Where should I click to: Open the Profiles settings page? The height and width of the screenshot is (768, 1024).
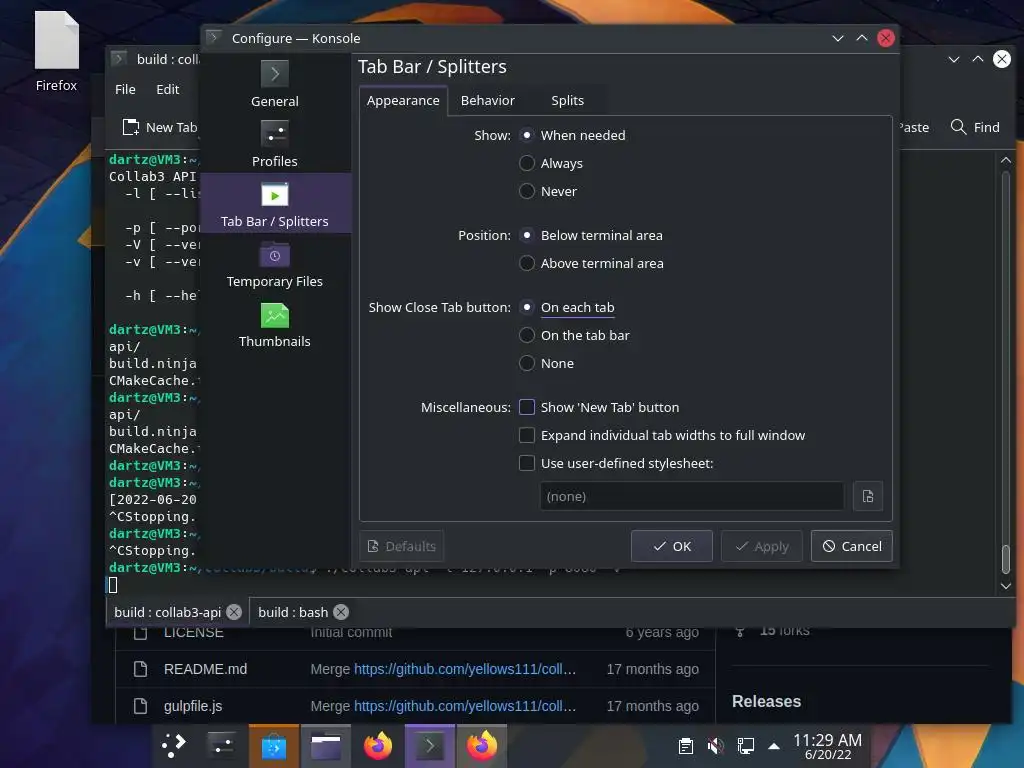[x=274, y=144]
